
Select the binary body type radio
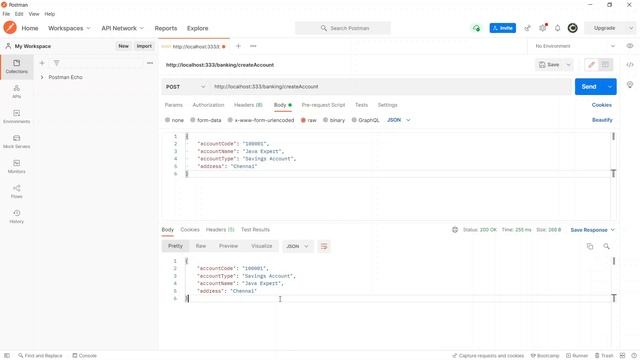tap(325, 120)
